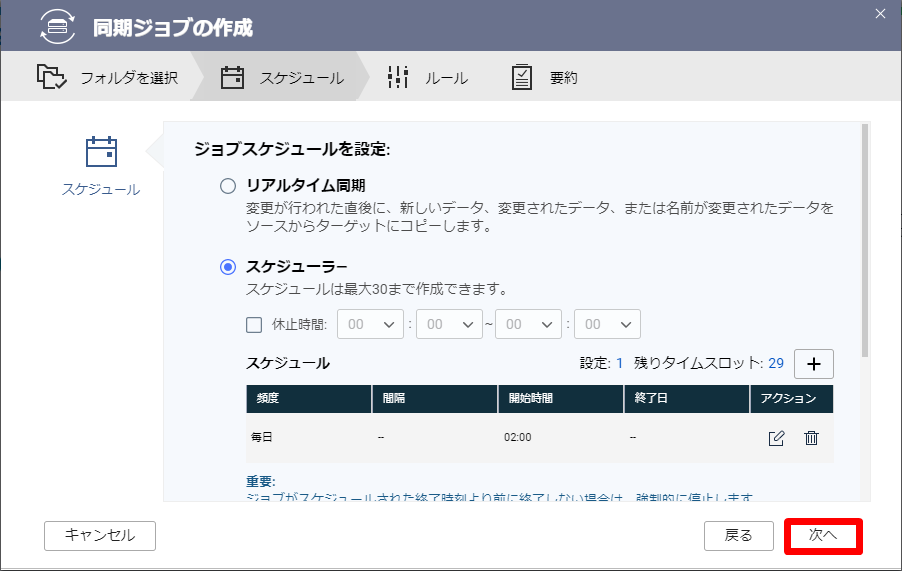Click the キャンセル button
902x571 pixels.
click(100, 536)
